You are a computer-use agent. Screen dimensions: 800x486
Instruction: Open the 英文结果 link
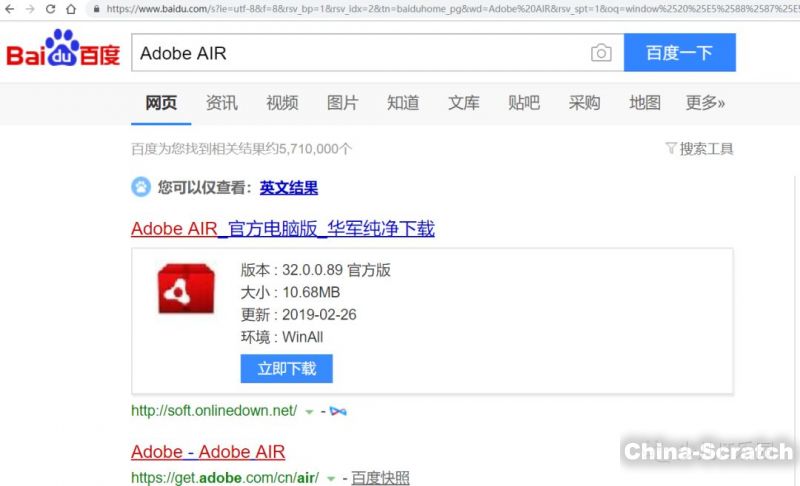tap(288, 187)
